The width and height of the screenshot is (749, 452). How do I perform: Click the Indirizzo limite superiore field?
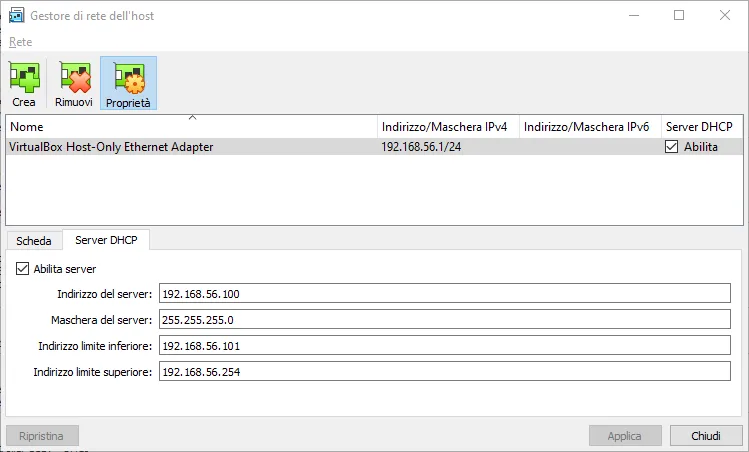[445, 371]
